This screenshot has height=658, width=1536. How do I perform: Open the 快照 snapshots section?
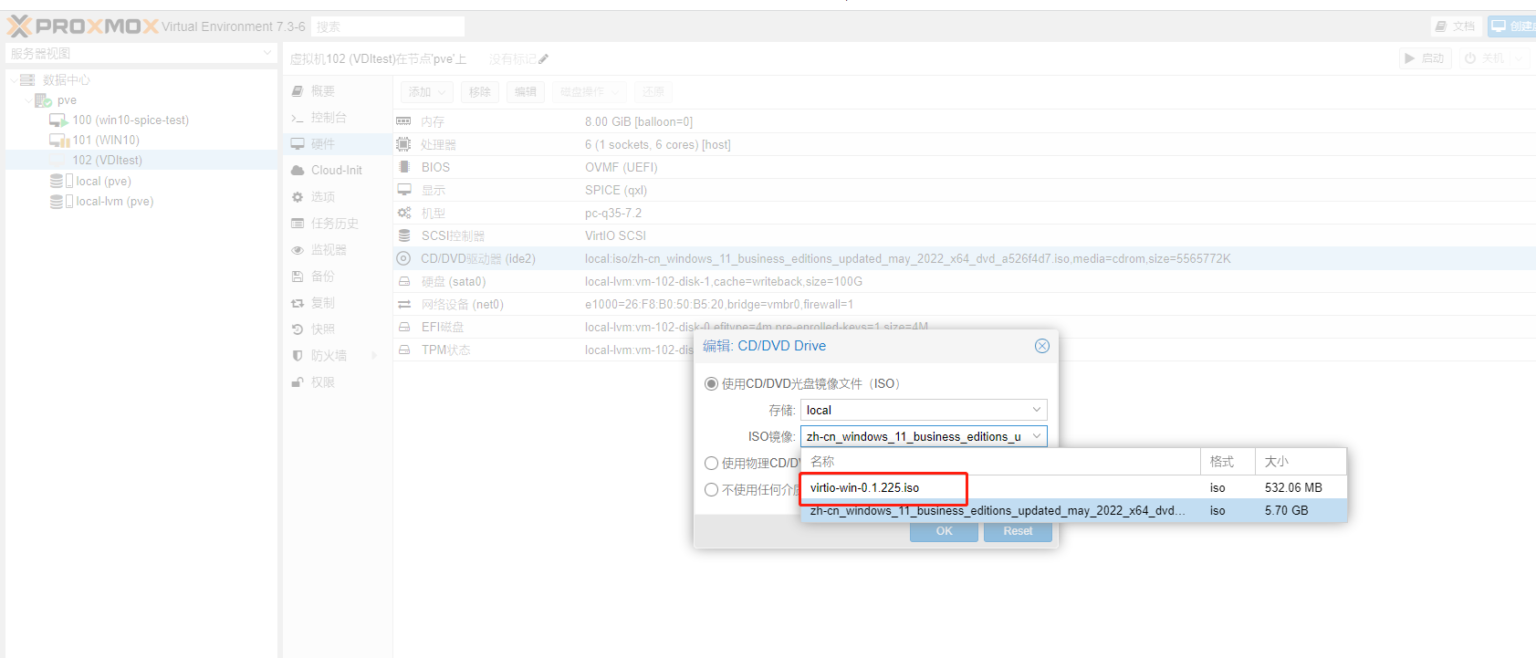tap(322, 329)
